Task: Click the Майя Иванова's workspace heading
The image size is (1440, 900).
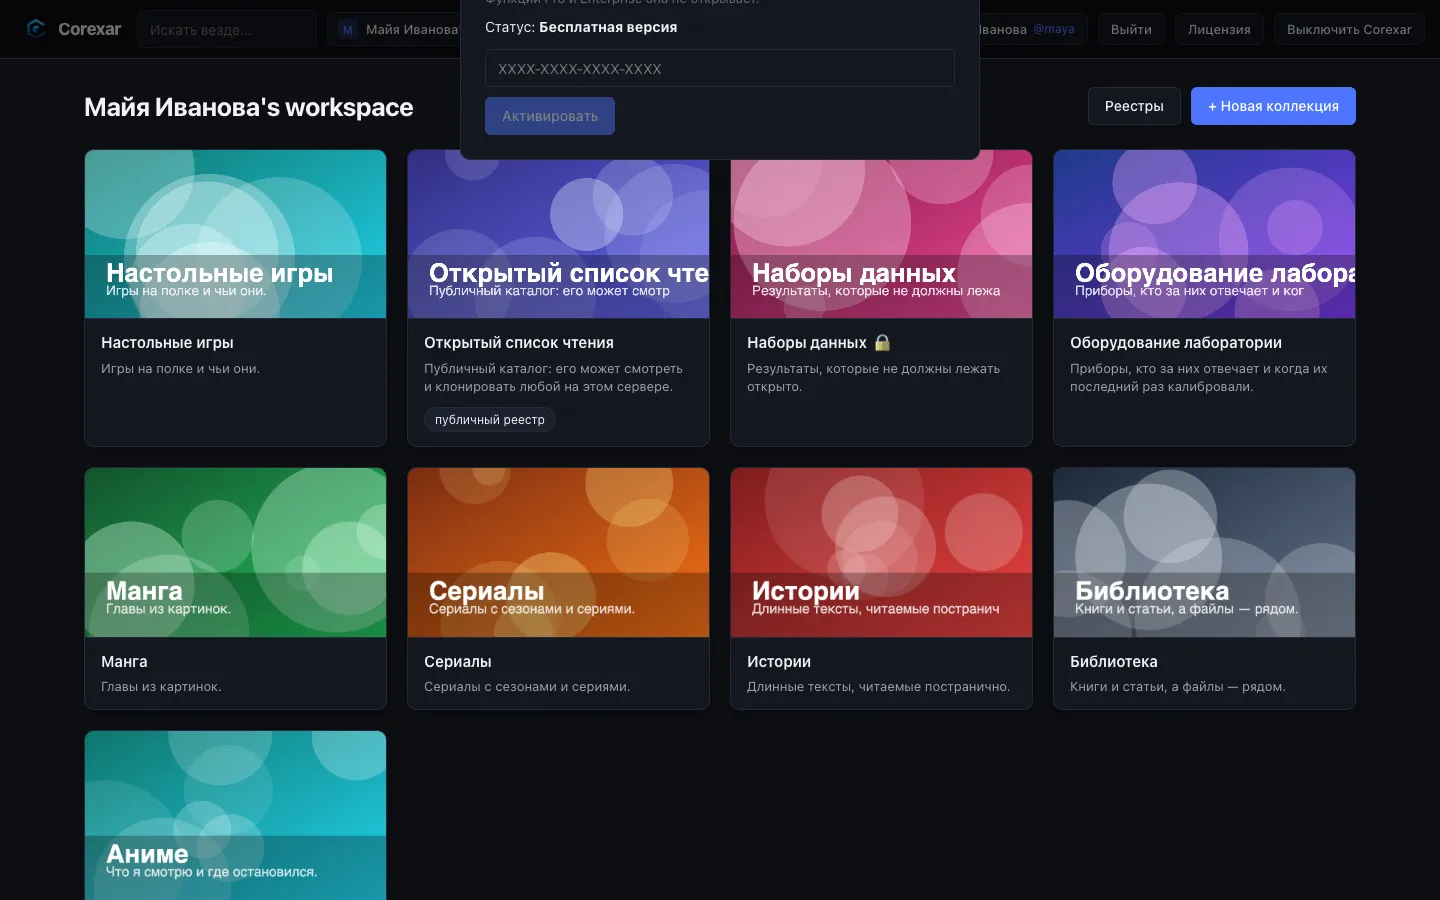Action: (x=249, y=107)
